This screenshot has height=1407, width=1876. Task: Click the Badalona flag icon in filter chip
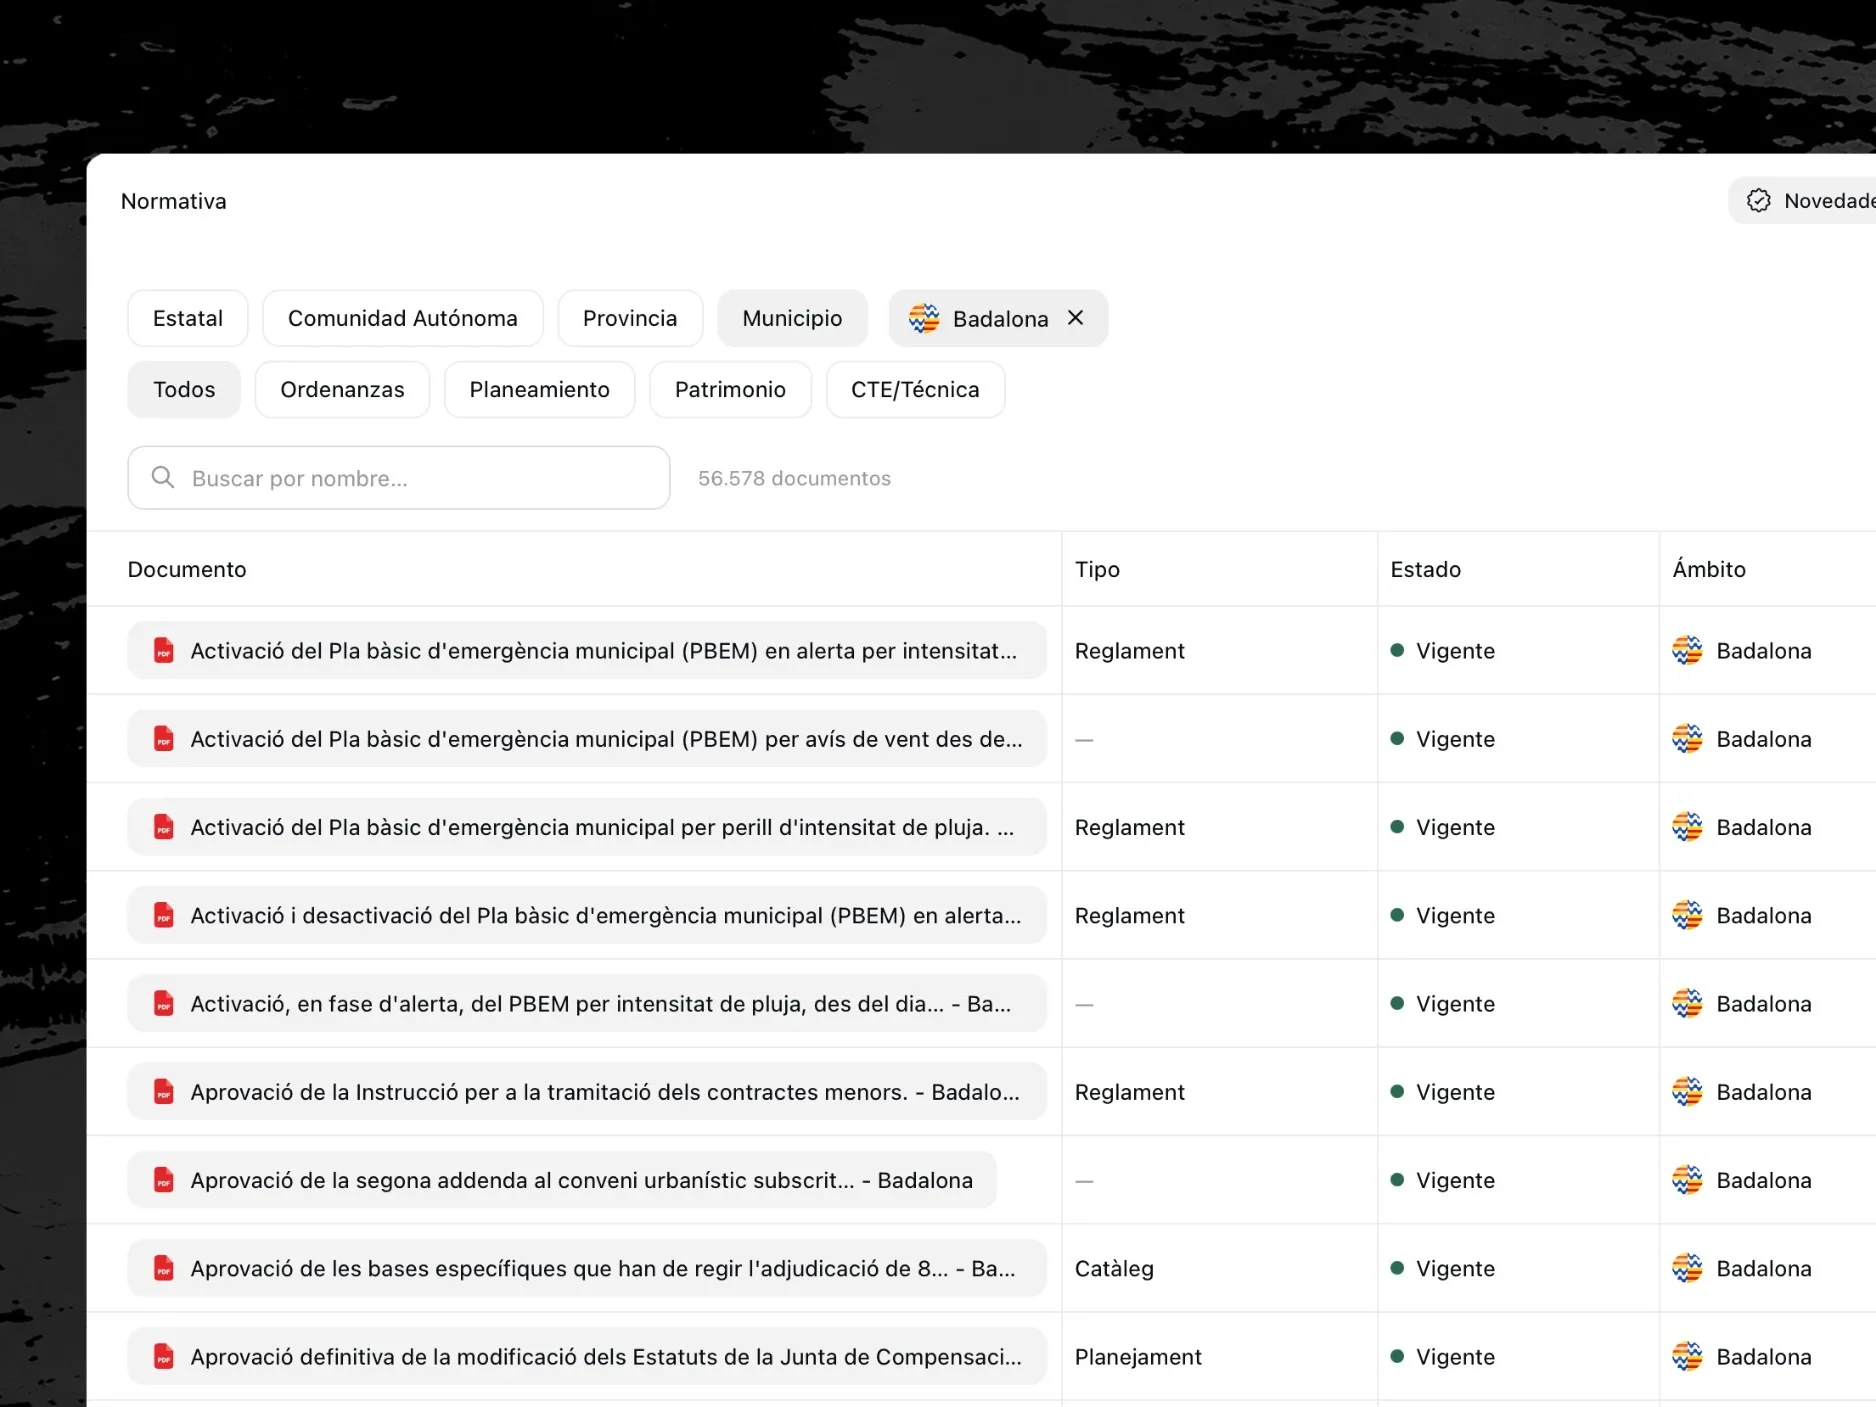(x=924, y=318)
